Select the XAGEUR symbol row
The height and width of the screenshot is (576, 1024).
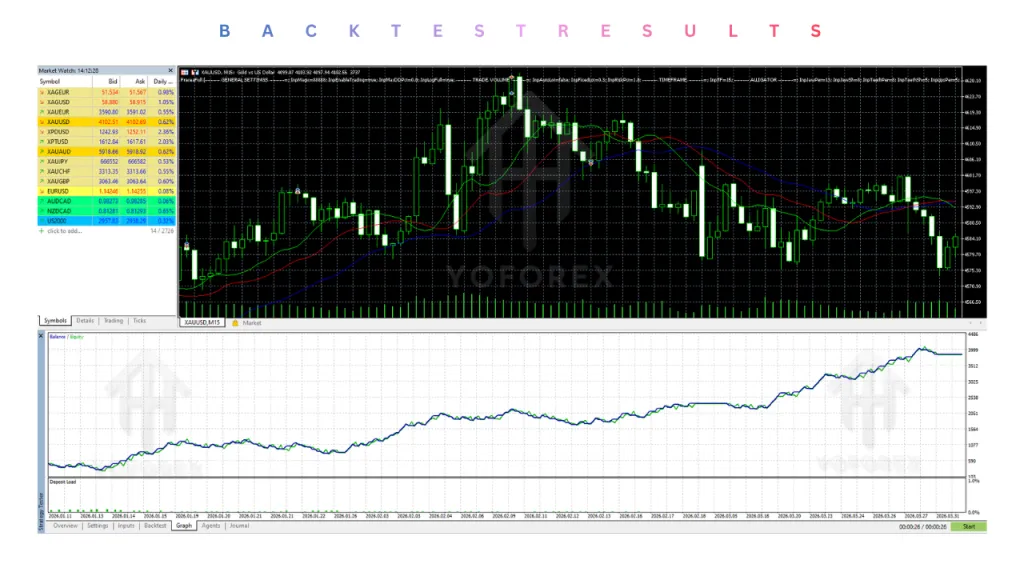[x=106, y=93]
